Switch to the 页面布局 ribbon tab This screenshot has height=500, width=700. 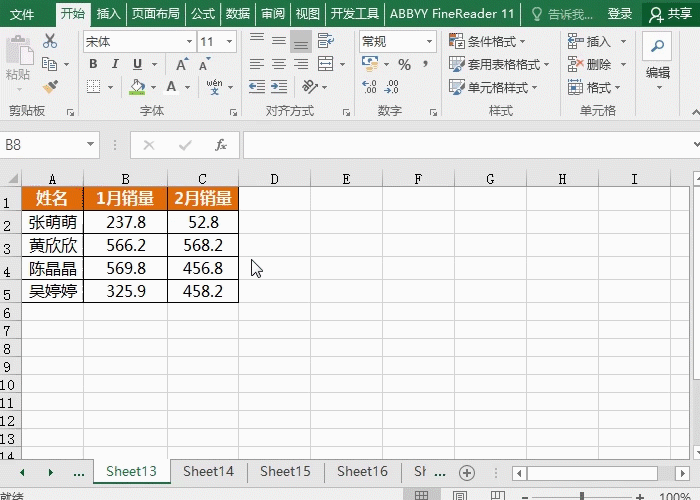pyautogui.click(x=155, y=14)
